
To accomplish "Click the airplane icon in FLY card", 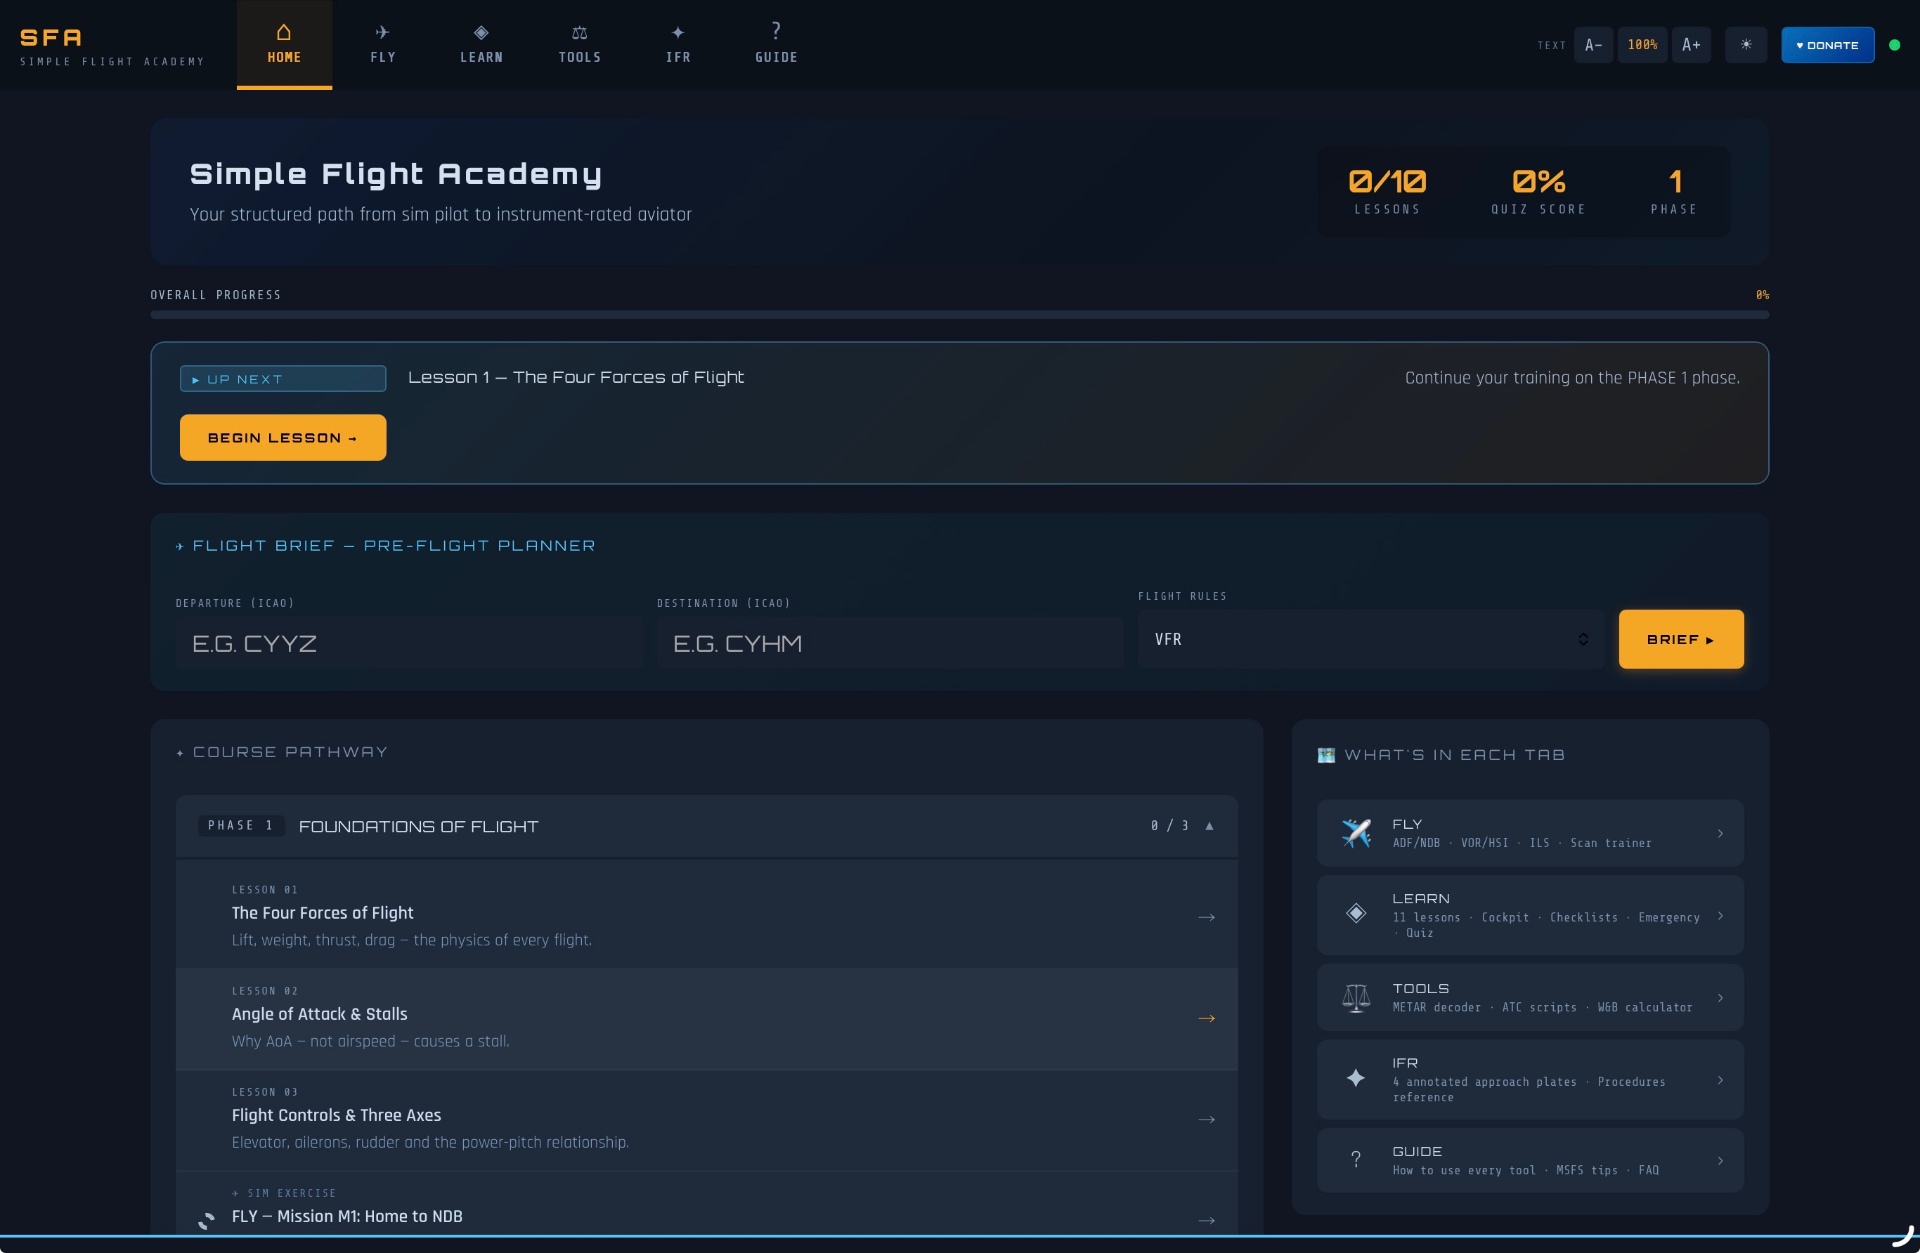I will pyautogui.click(x=1356, y=833).
